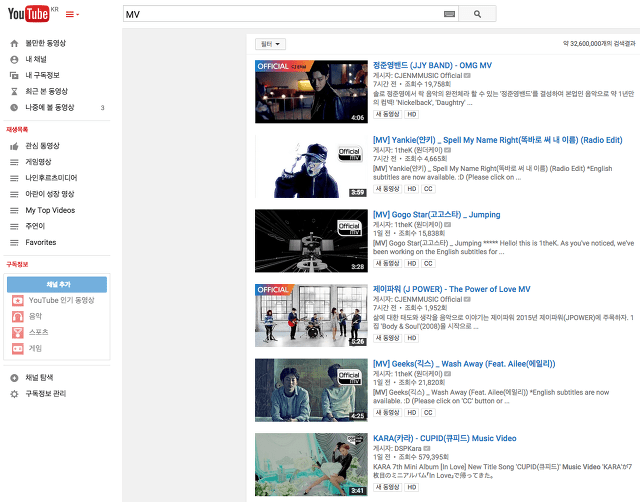
Task: Open 구독정보 관리 gear icon
Action: [14, 394]
